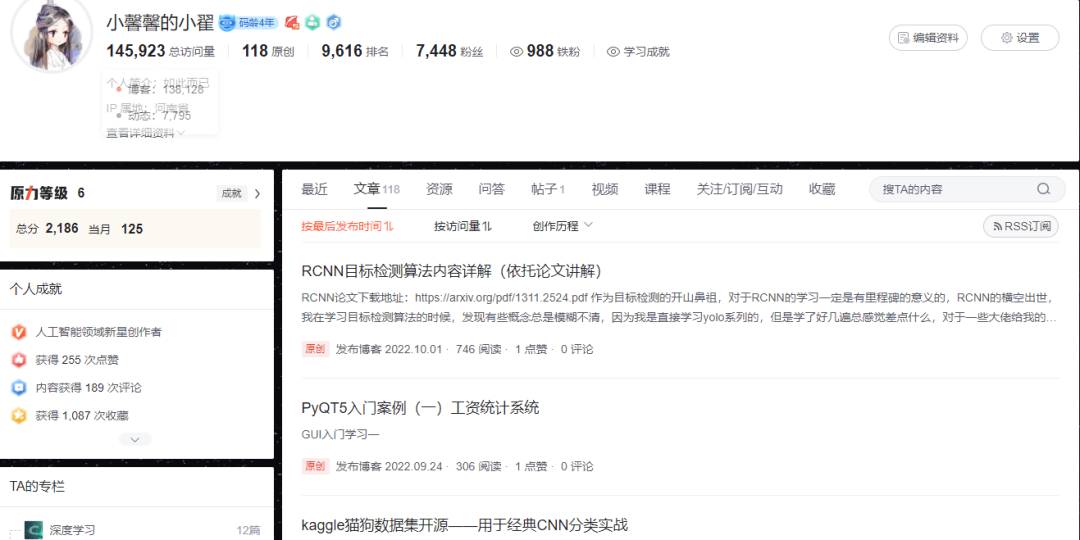This screenshot has height=540, width=1080.
Task: Expand 查看详细资料 details
Action: (x=145, y=134)
